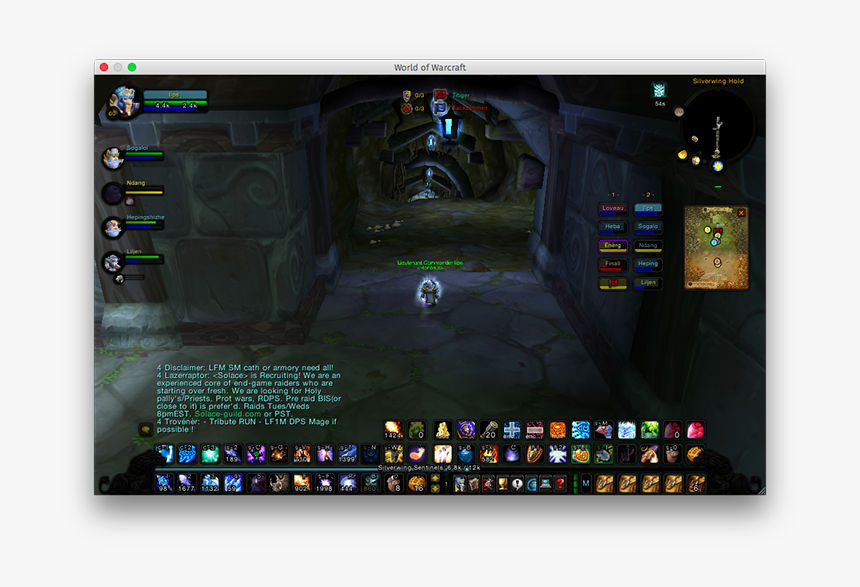
Task: Select party member Liljen's portrait
Action: 113,262
